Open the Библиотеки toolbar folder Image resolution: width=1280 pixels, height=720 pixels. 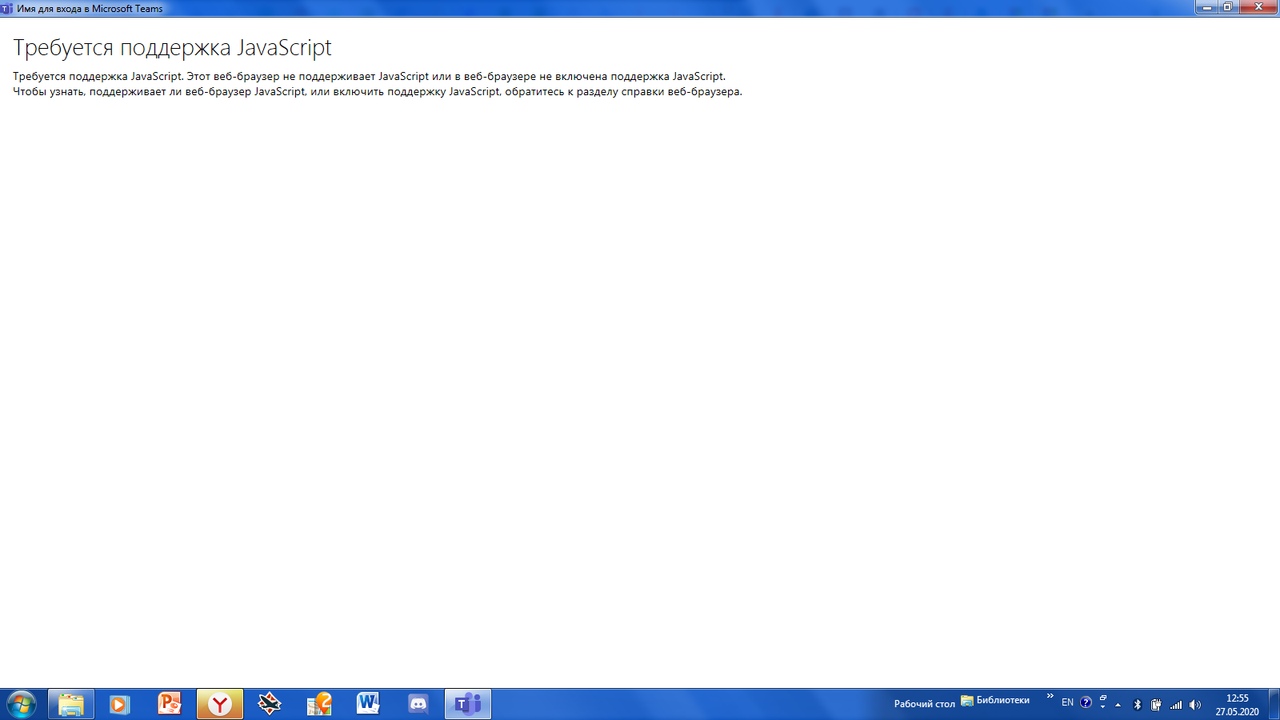[995, 701]
